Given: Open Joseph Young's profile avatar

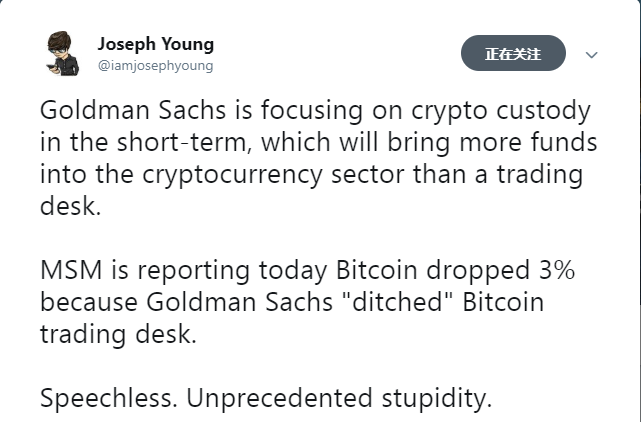Looking at the screenshot, I should 63,53.
